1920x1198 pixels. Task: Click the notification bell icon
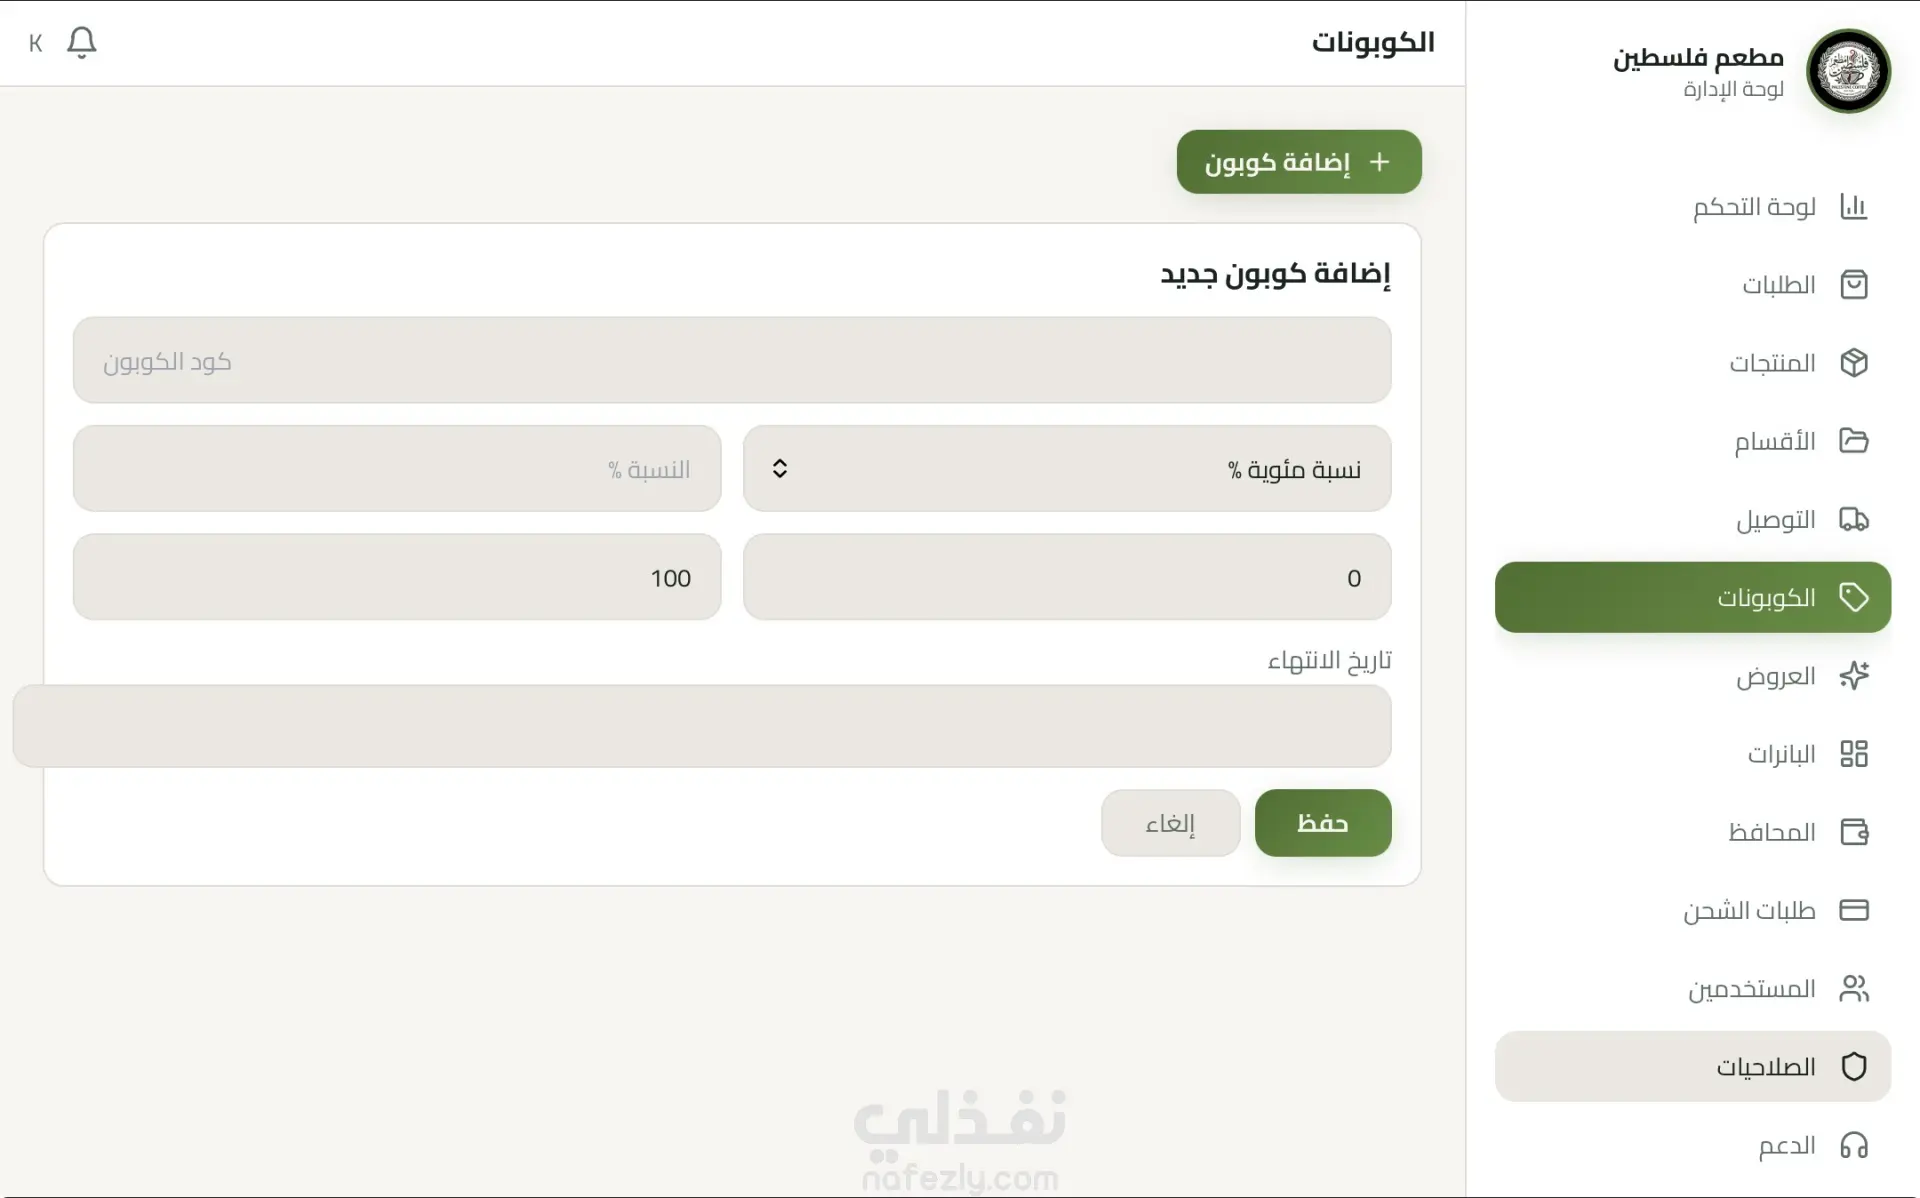point(81,42)
